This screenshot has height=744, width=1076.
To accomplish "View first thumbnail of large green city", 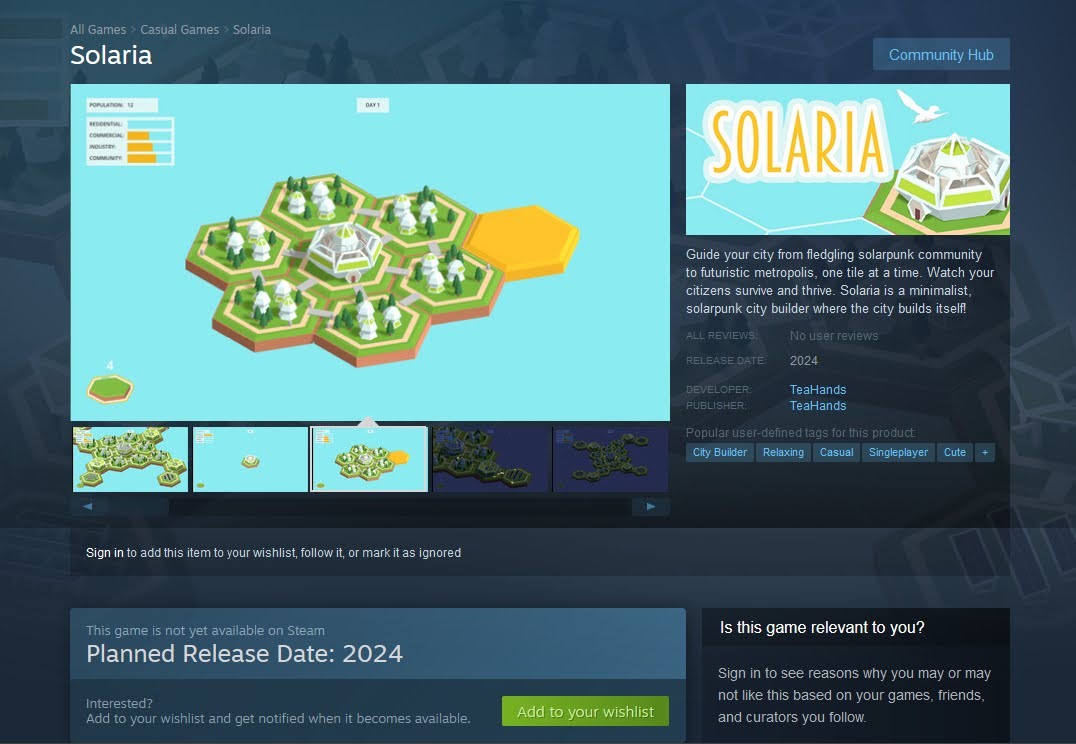I will coord(130,459).
